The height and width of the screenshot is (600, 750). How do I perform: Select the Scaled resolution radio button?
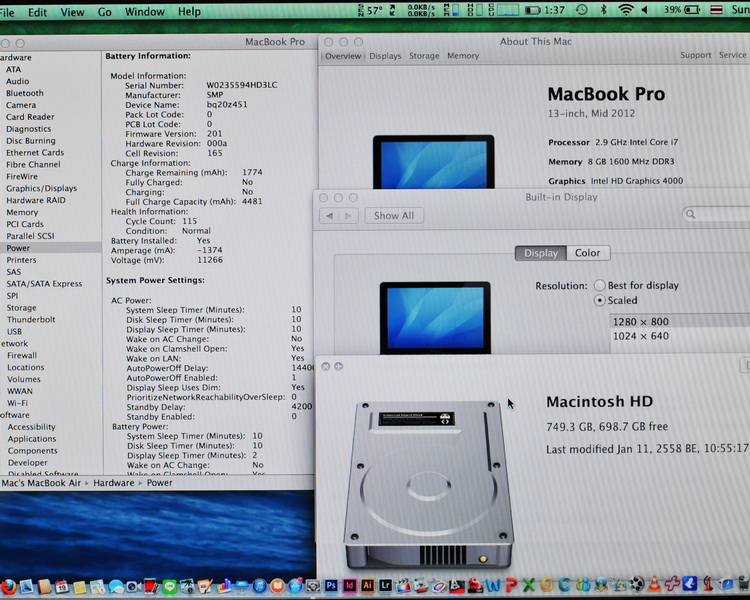pos(600,300)
